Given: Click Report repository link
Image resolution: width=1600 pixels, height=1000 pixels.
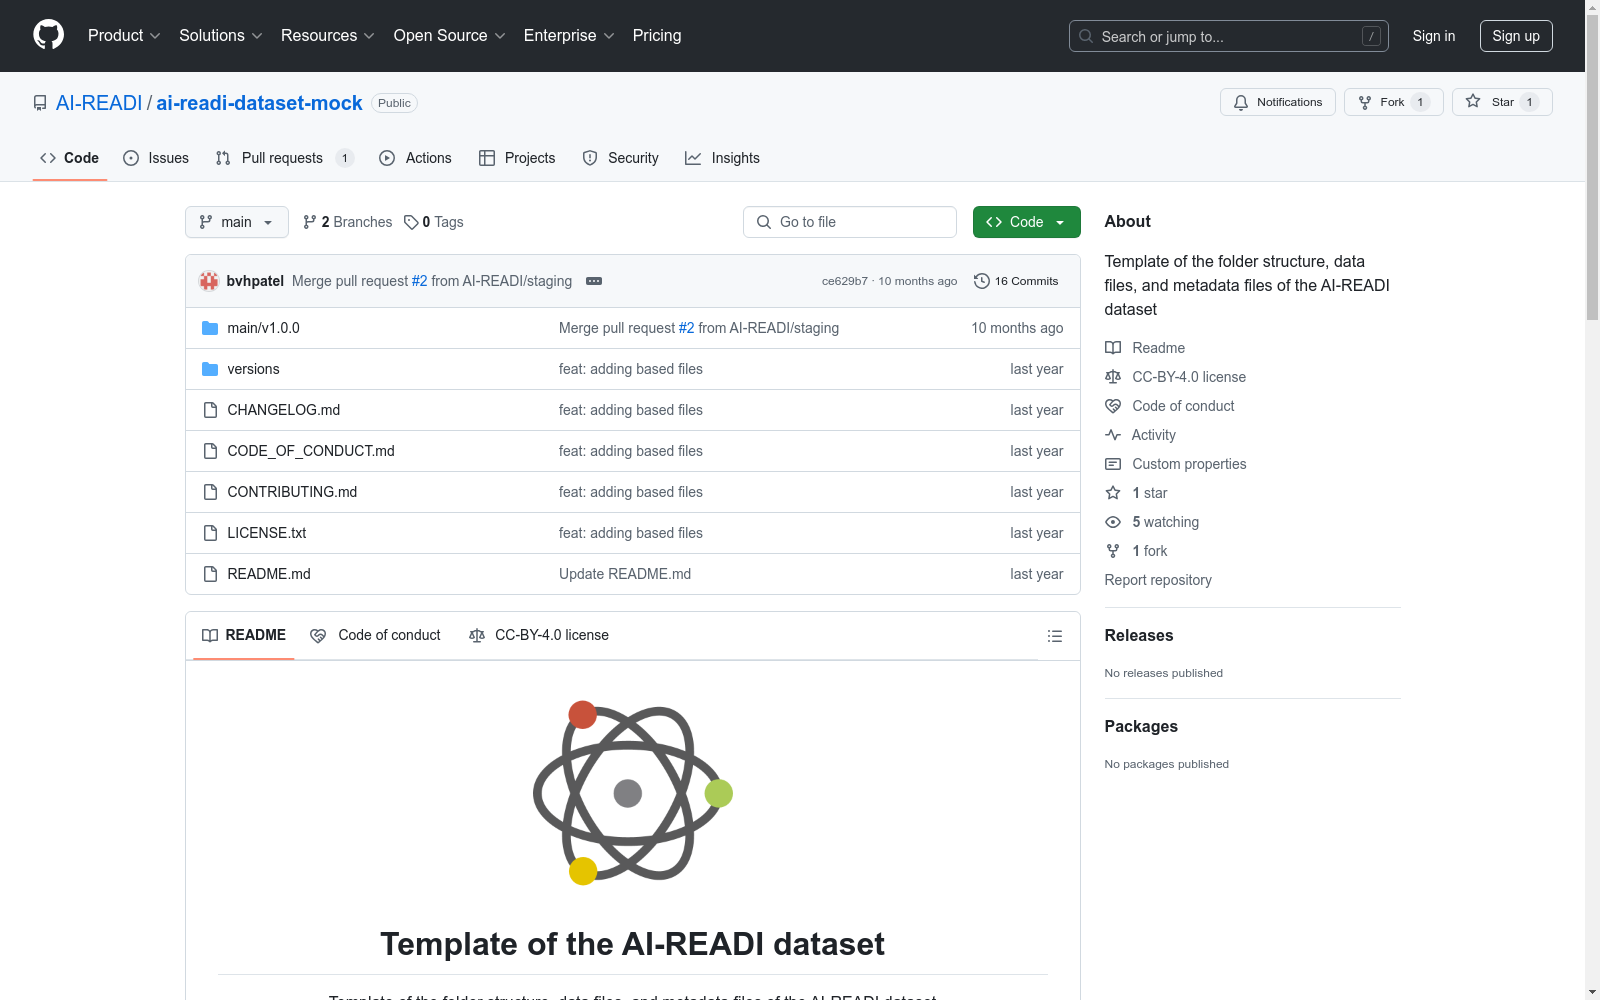Looking at the screenshot, I should click(x=1158, y=580).
